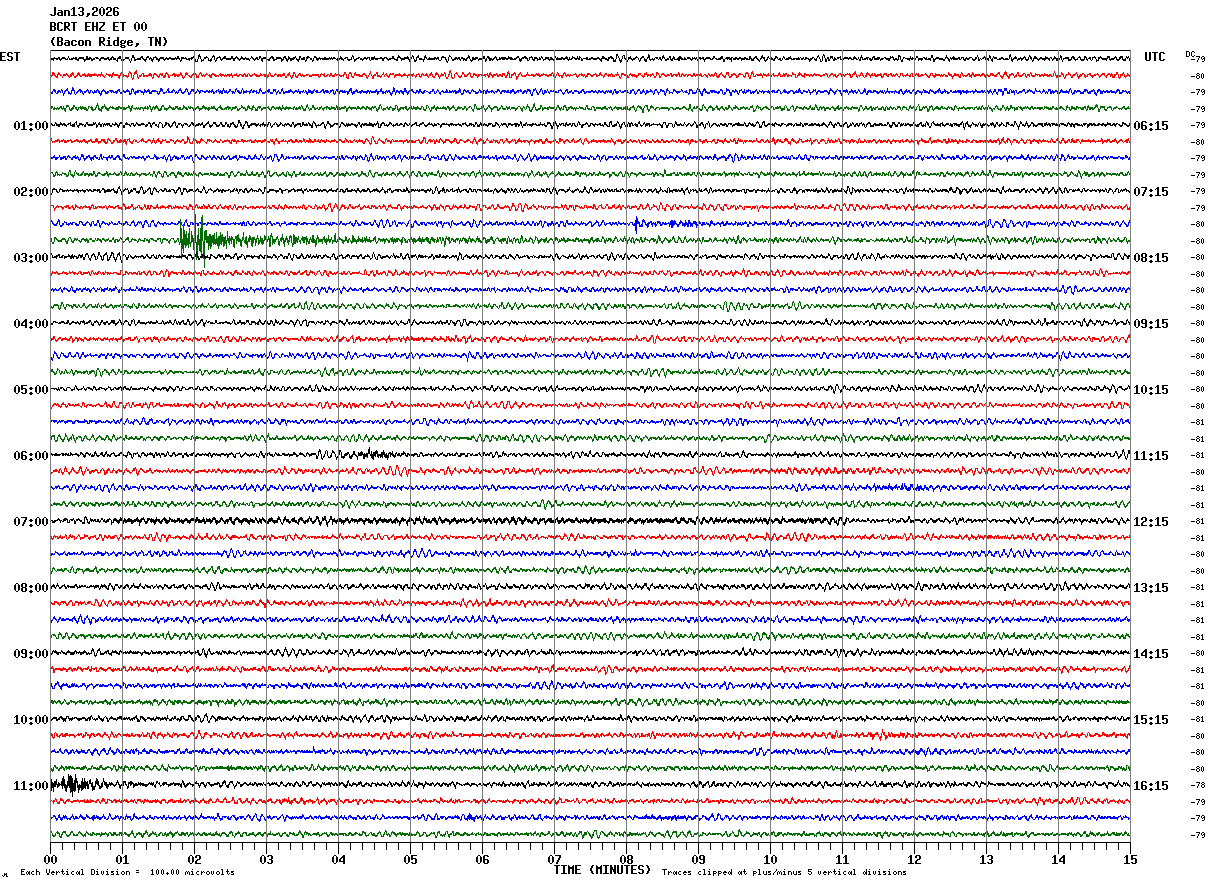
Task: Click the BCRT EHZ ET 00 station label
Action: click(x=98, y=27)
